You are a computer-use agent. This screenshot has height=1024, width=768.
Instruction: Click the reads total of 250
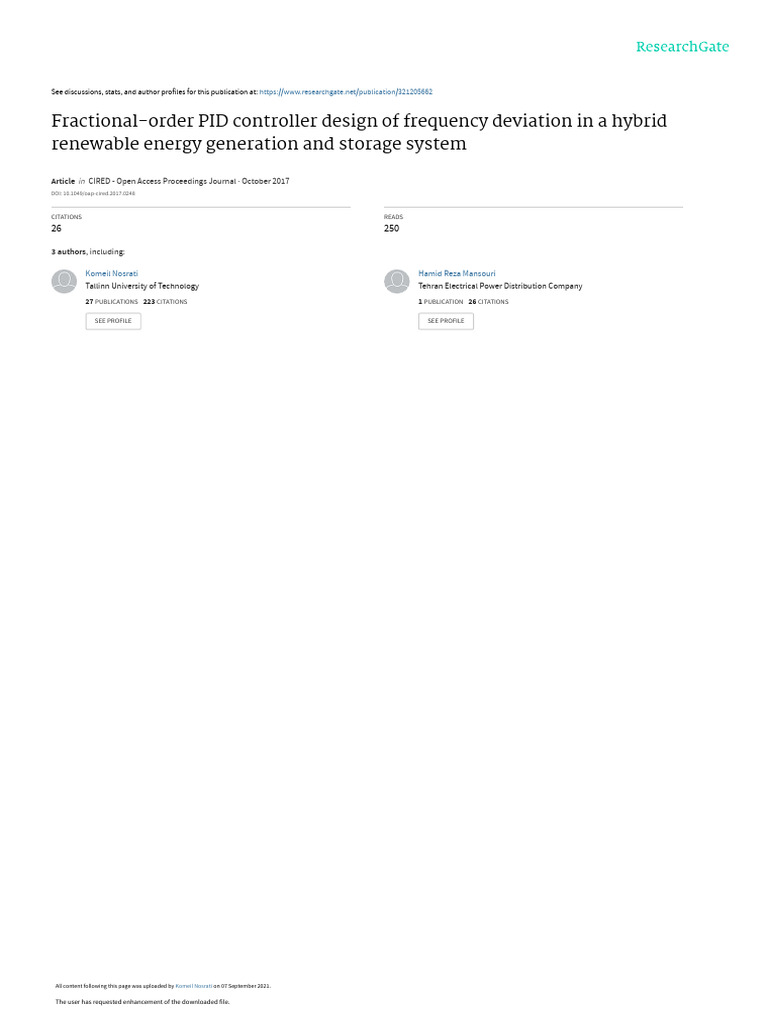pyautogui.click(x=391, y=228)
